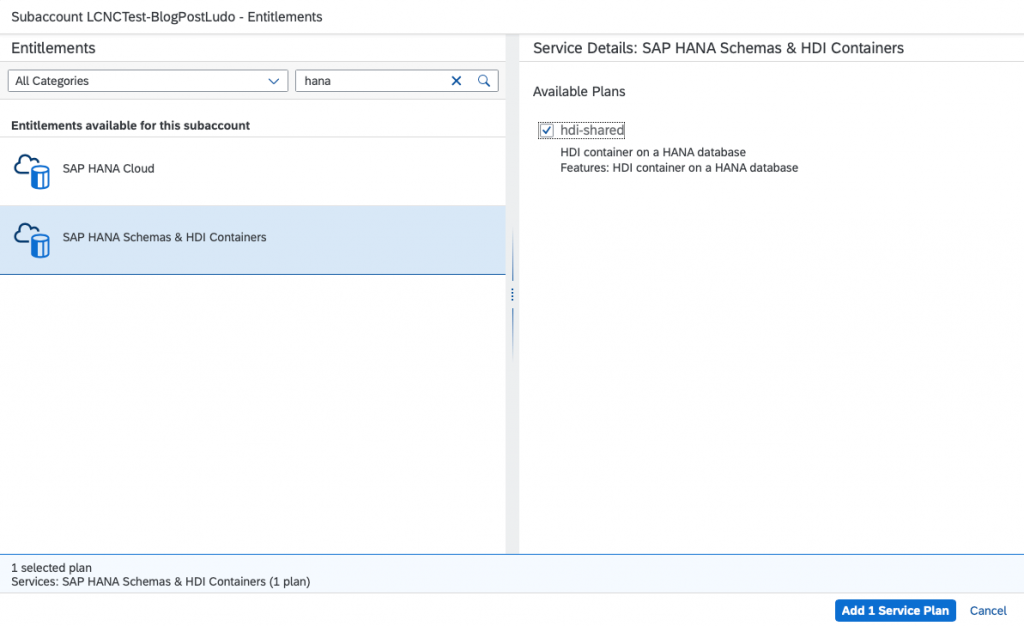This screenshot has height=626, width=1024.
Task: Click the SAP HANA Cloud database icon
Action: pyautogui.click(x=31, y=172)
